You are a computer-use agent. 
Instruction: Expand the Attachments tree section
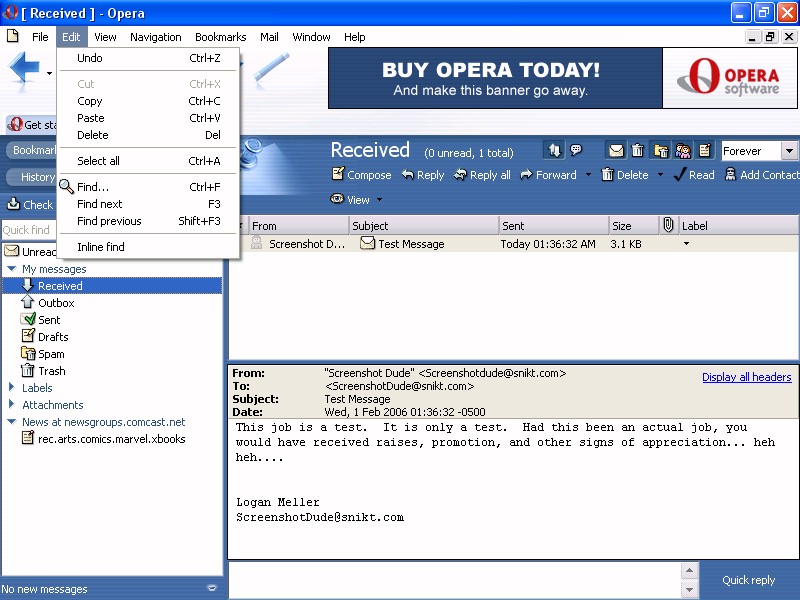pos(11,404)
